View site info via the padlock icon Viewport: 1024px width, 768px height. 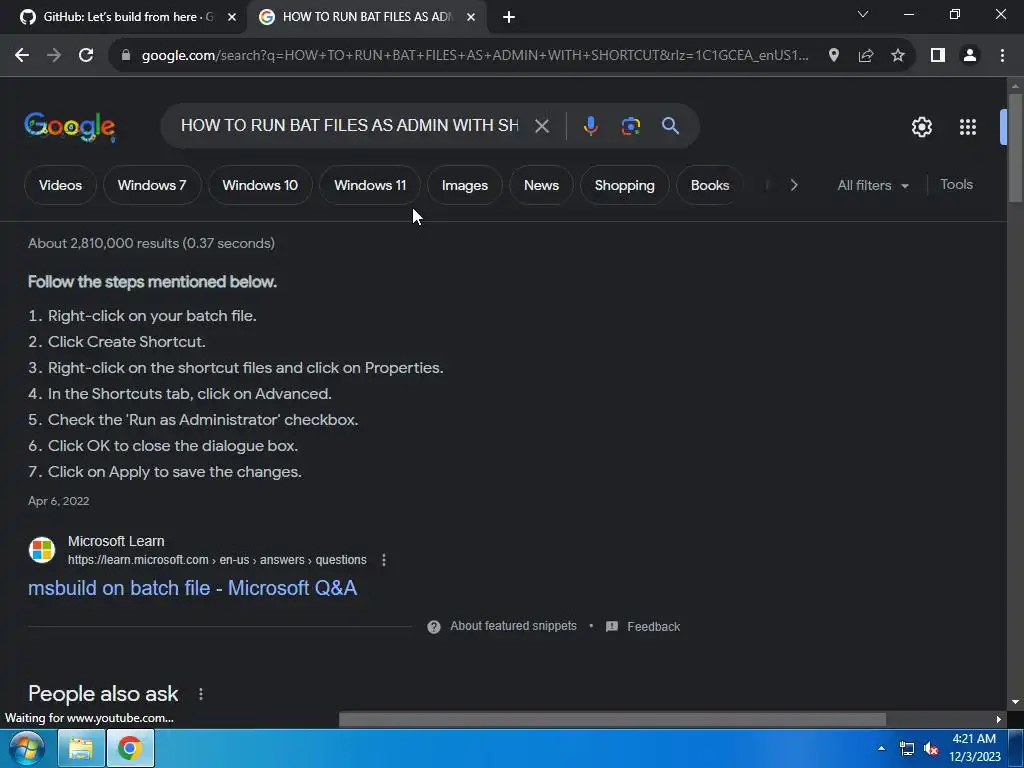click(126, 56)
